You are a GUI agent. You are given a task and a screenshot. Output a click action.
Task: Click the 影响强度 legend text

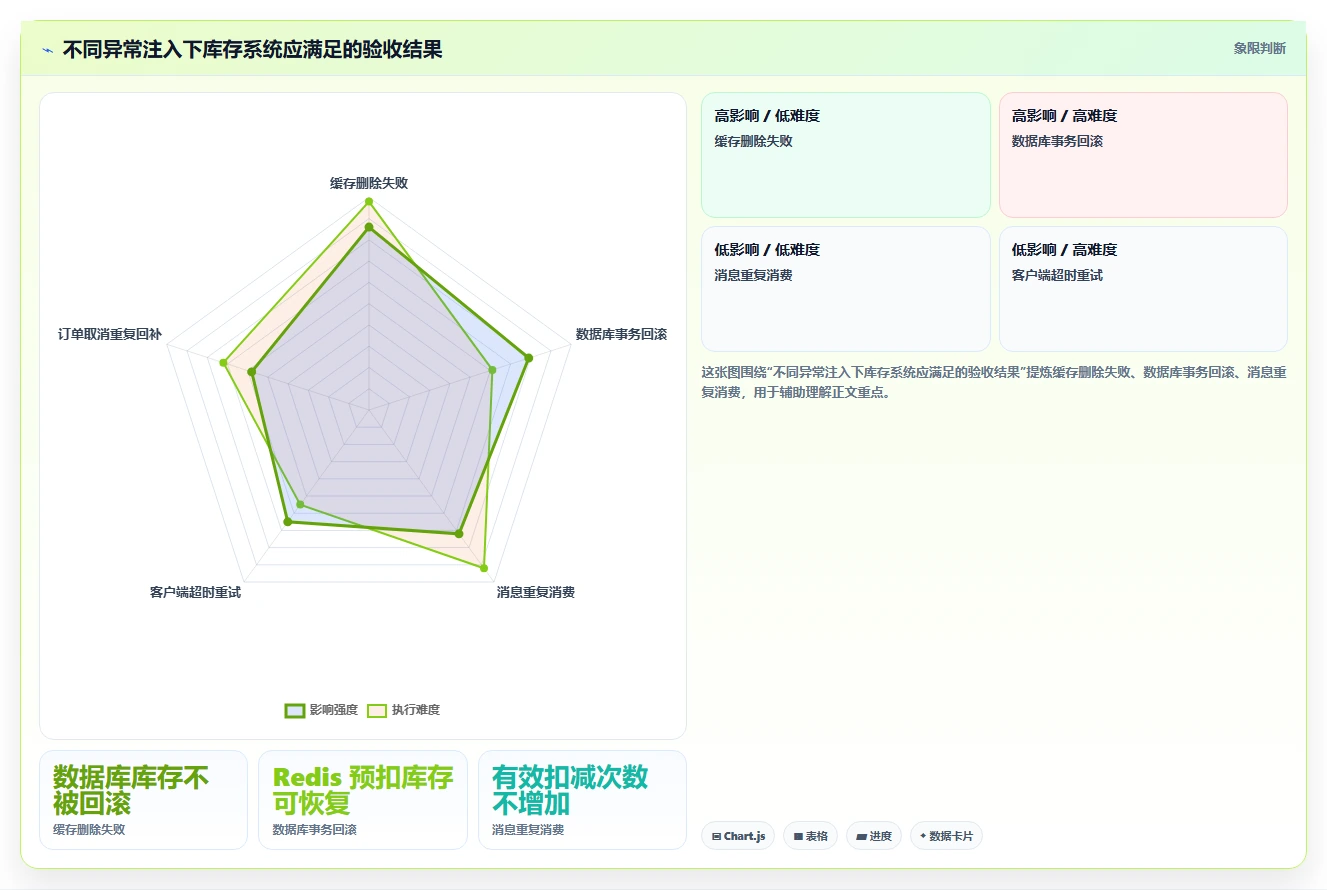pyautogui.click(x=334, y=710)
